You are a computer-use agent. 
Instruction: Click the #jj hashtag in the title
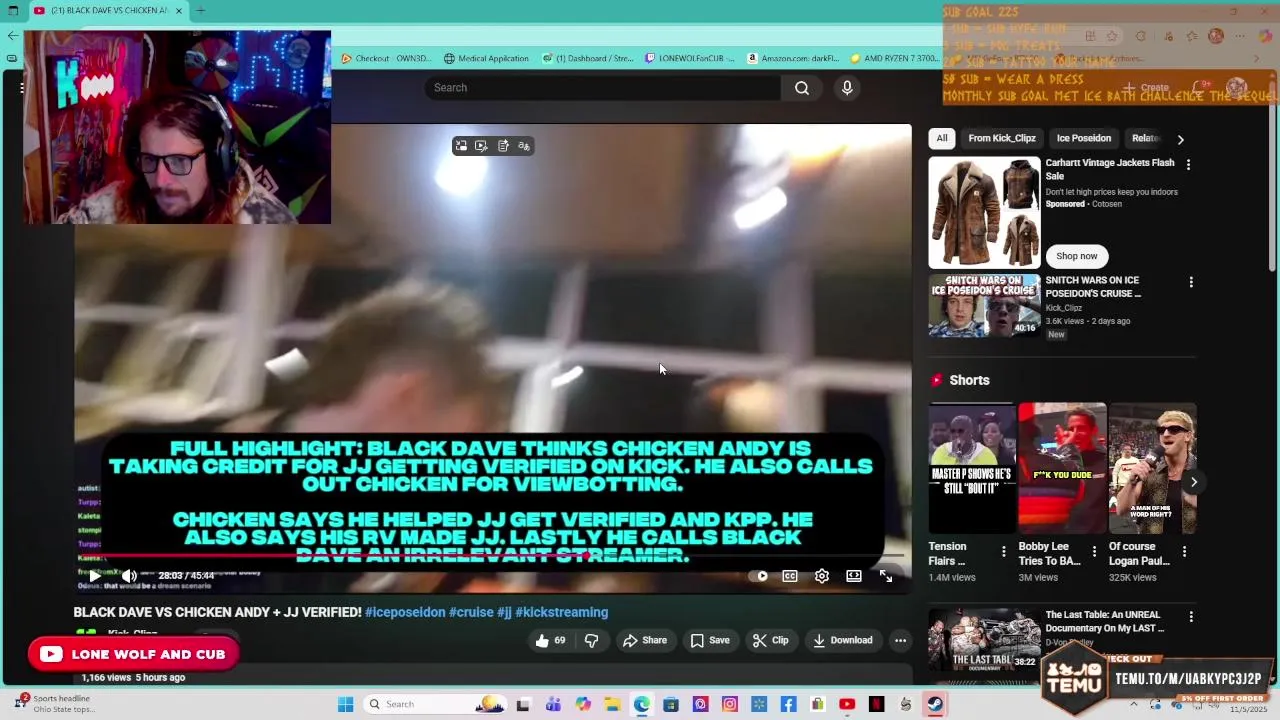point(504,612)
